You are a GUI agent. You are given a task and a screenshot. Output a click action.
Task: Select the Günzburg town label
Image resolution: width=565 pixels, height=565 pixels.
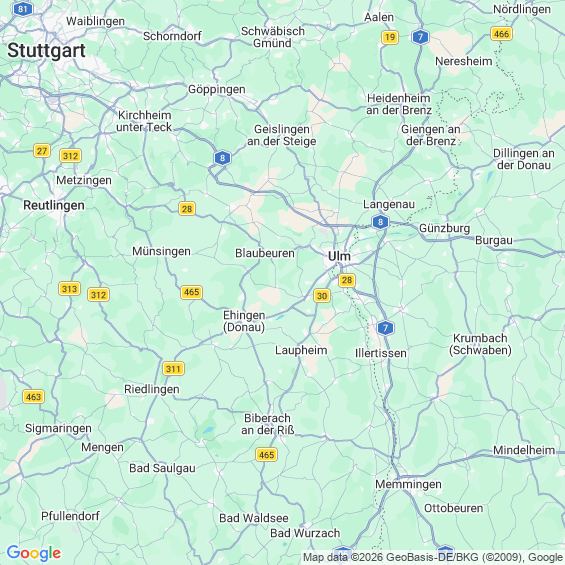pos(445,228)
